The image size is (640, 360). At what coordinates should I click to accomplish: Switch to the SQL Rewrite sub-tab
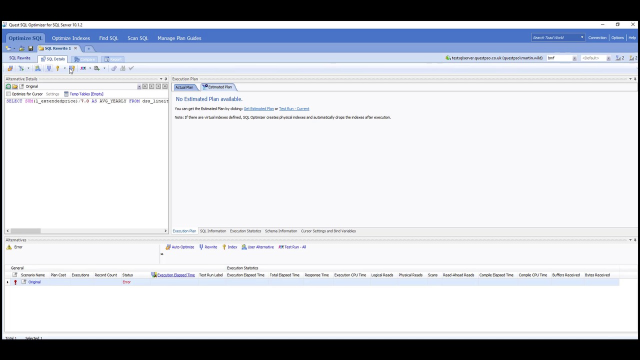20,58
